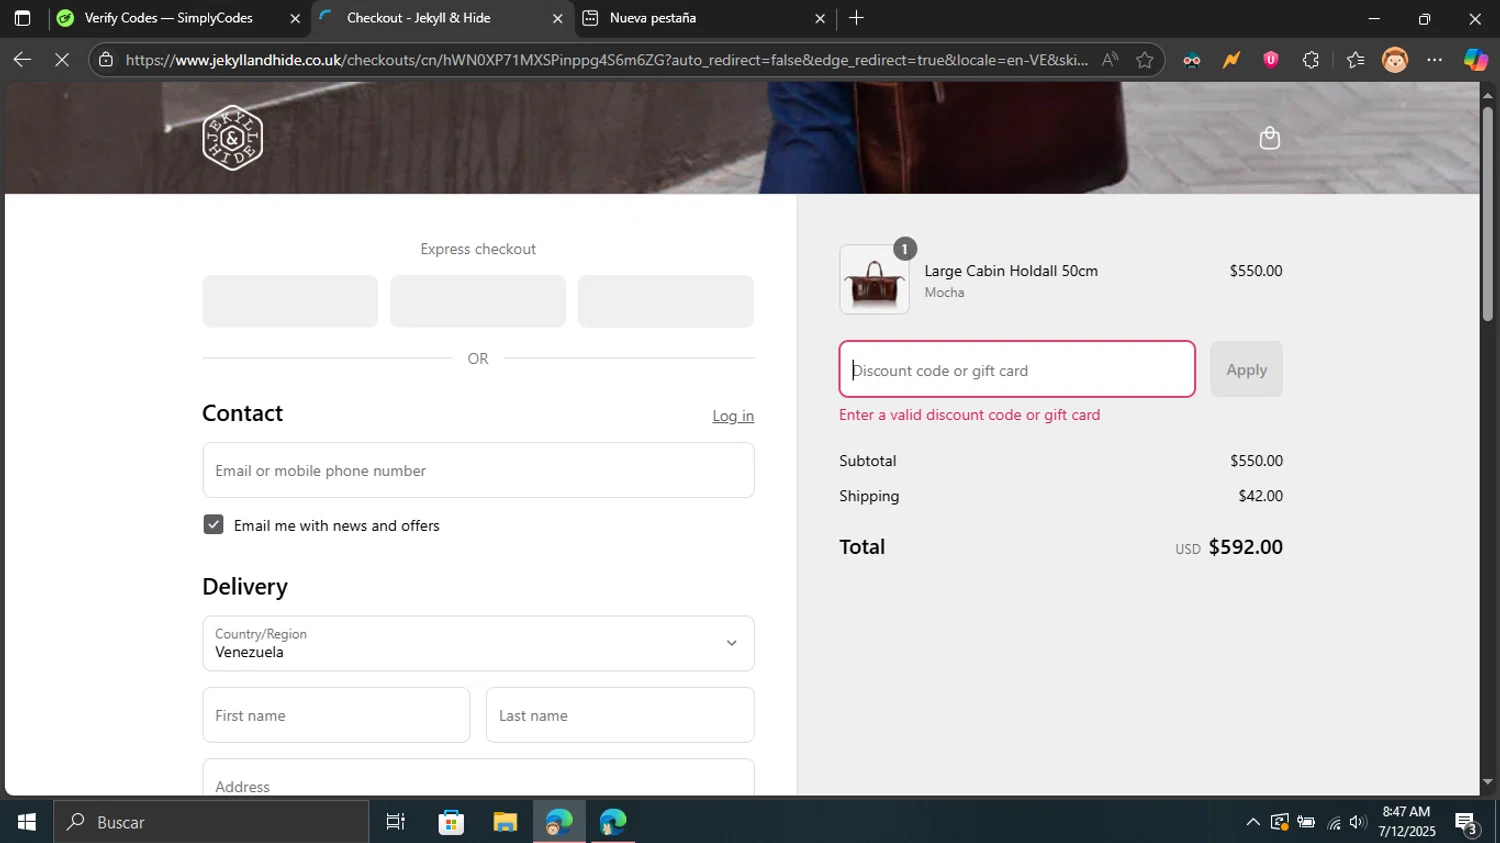Open the shopping bag cart icon
The image size is (1500, 843).
[1269, 138]
